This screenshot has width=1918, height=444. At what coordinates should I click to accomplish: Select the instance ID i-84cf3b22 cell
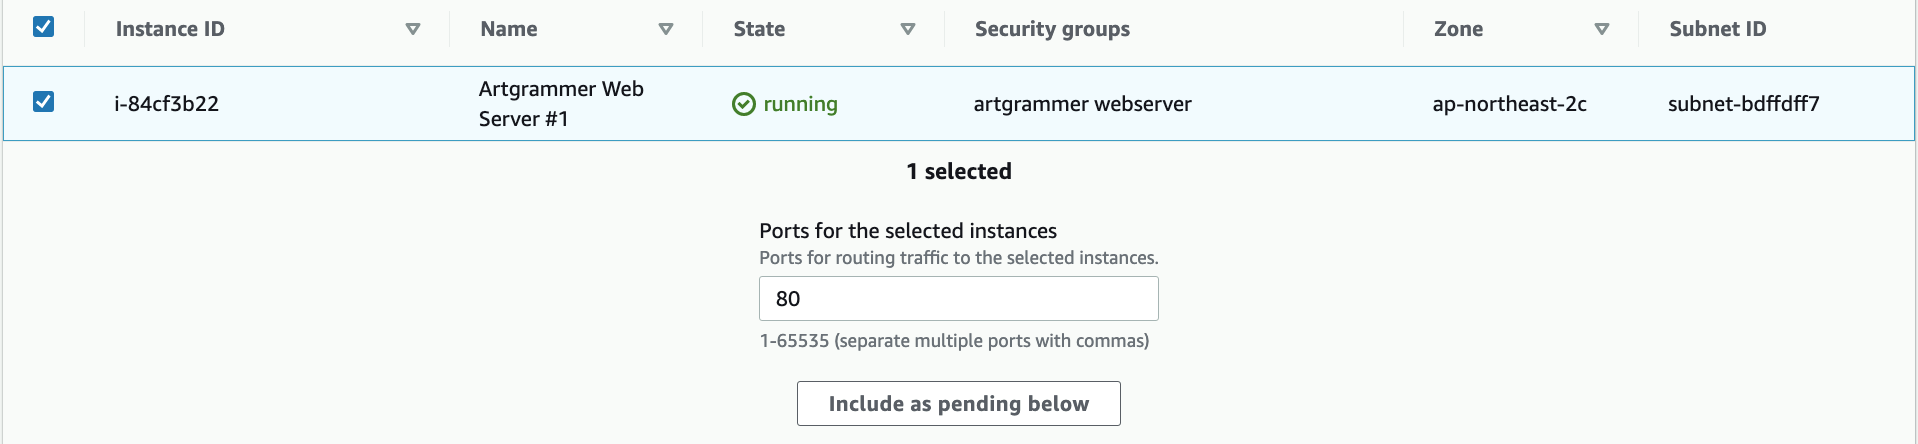click(x=166, y=104)
